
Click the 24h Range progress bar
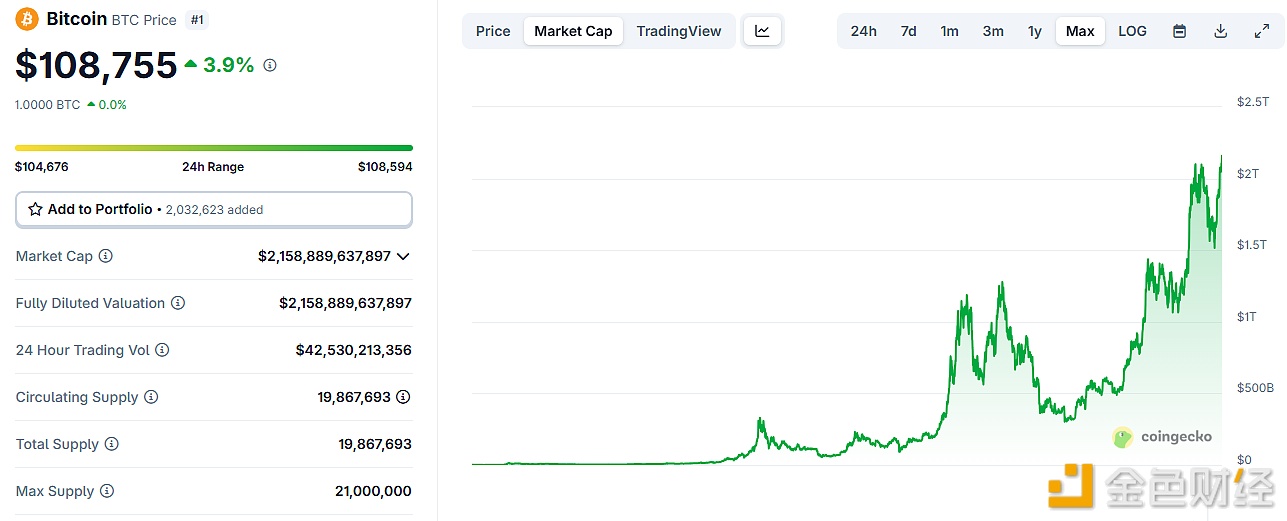(213, 148)
